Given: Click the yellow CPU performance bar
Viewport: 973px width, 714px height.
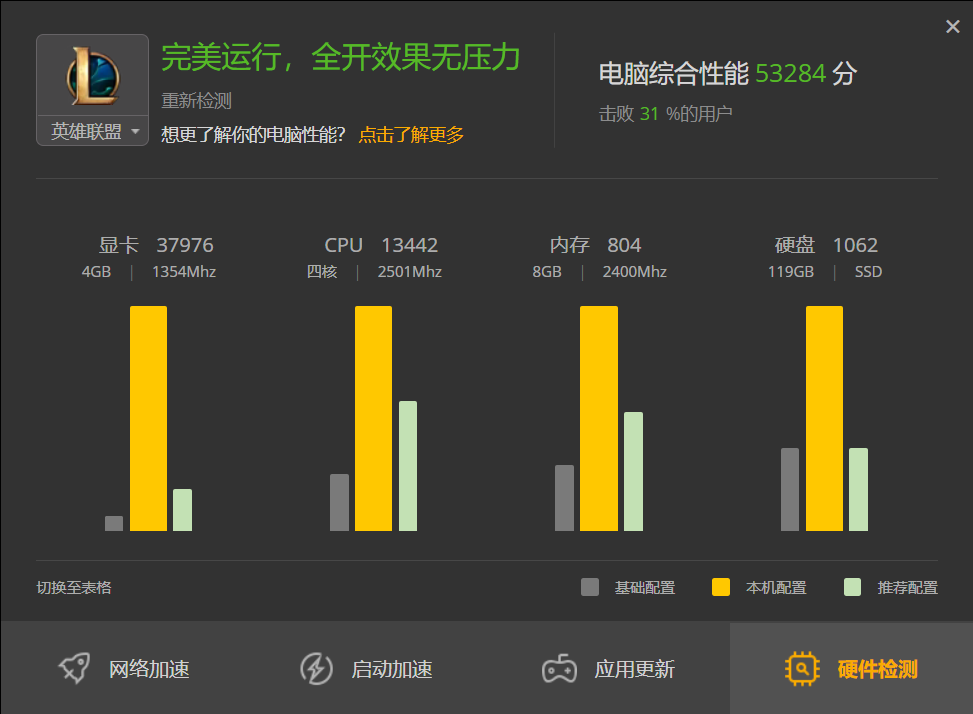Looking at the screenshot, I should (x=374, y=418).
